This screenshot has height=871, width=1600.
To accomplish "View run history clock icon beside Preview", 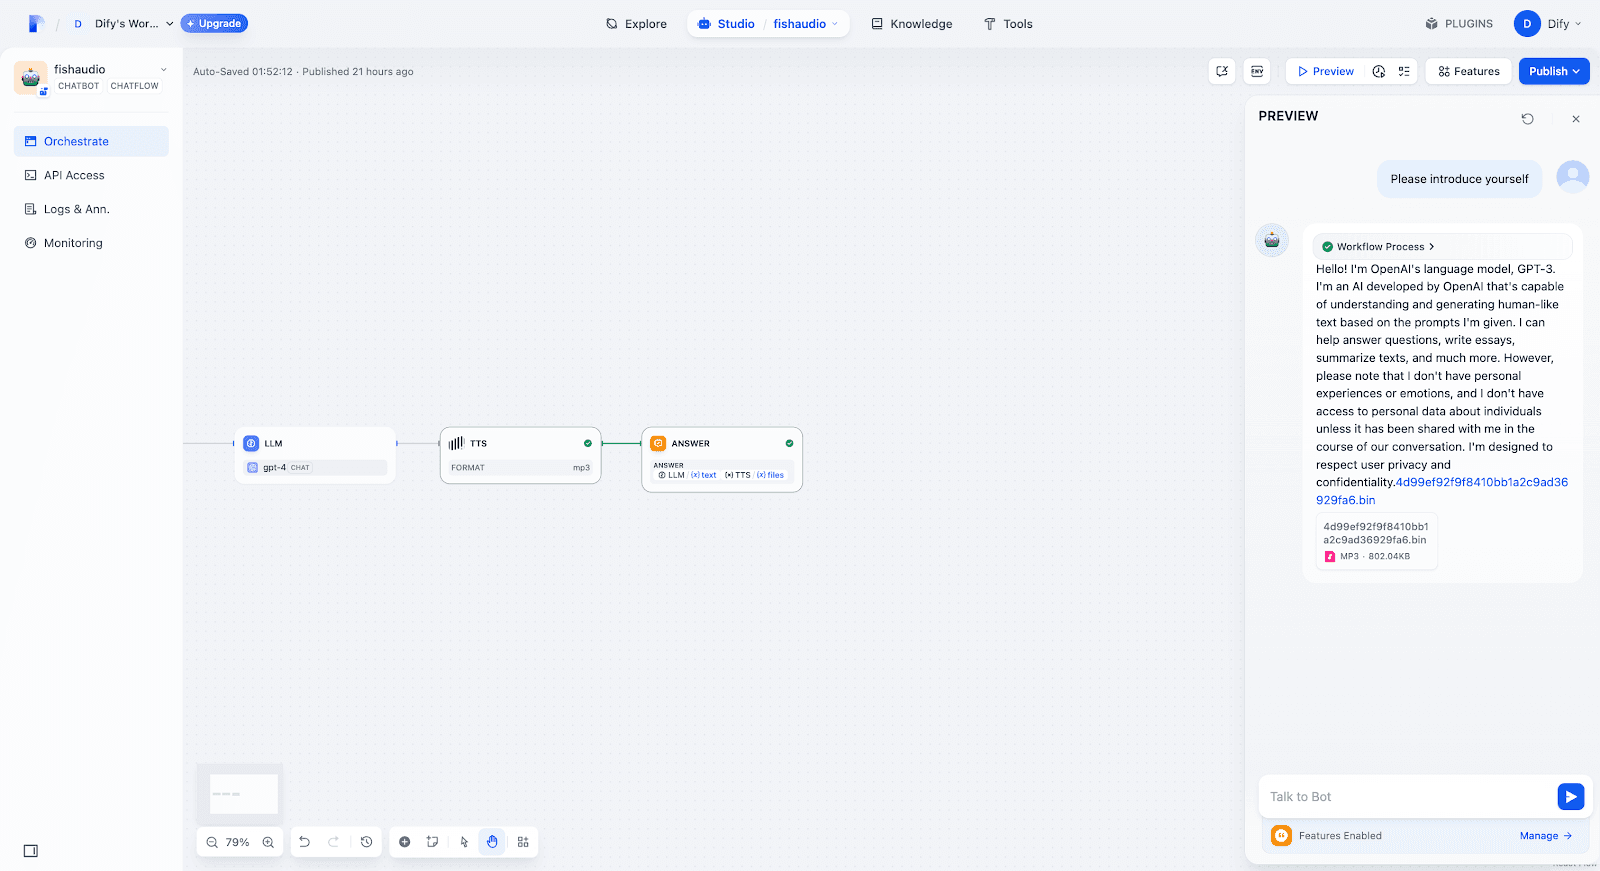I will (x=1379, y=71).
